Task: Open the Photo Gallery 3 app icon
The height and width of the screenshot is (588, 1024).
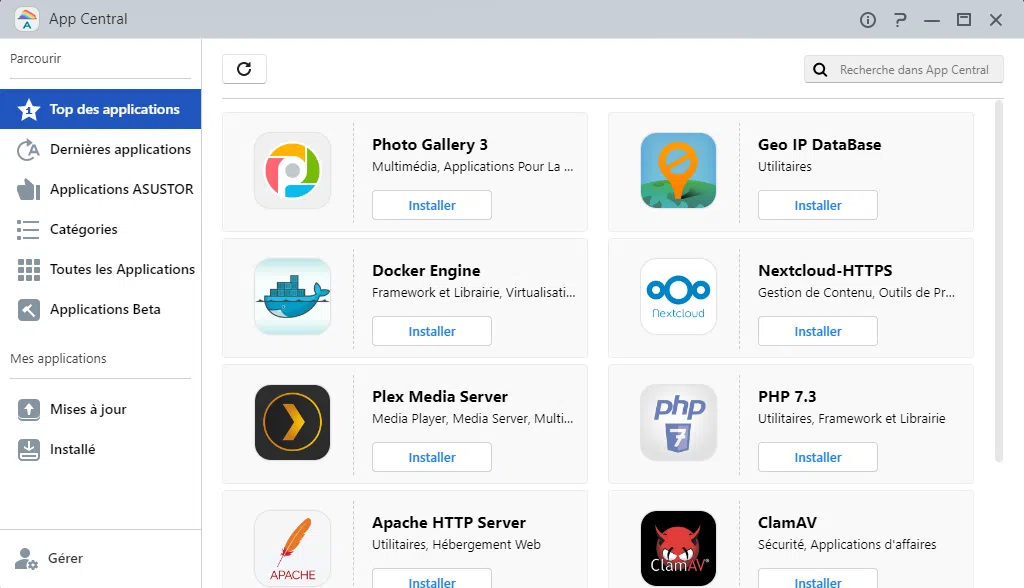Action: click(292, 170)
